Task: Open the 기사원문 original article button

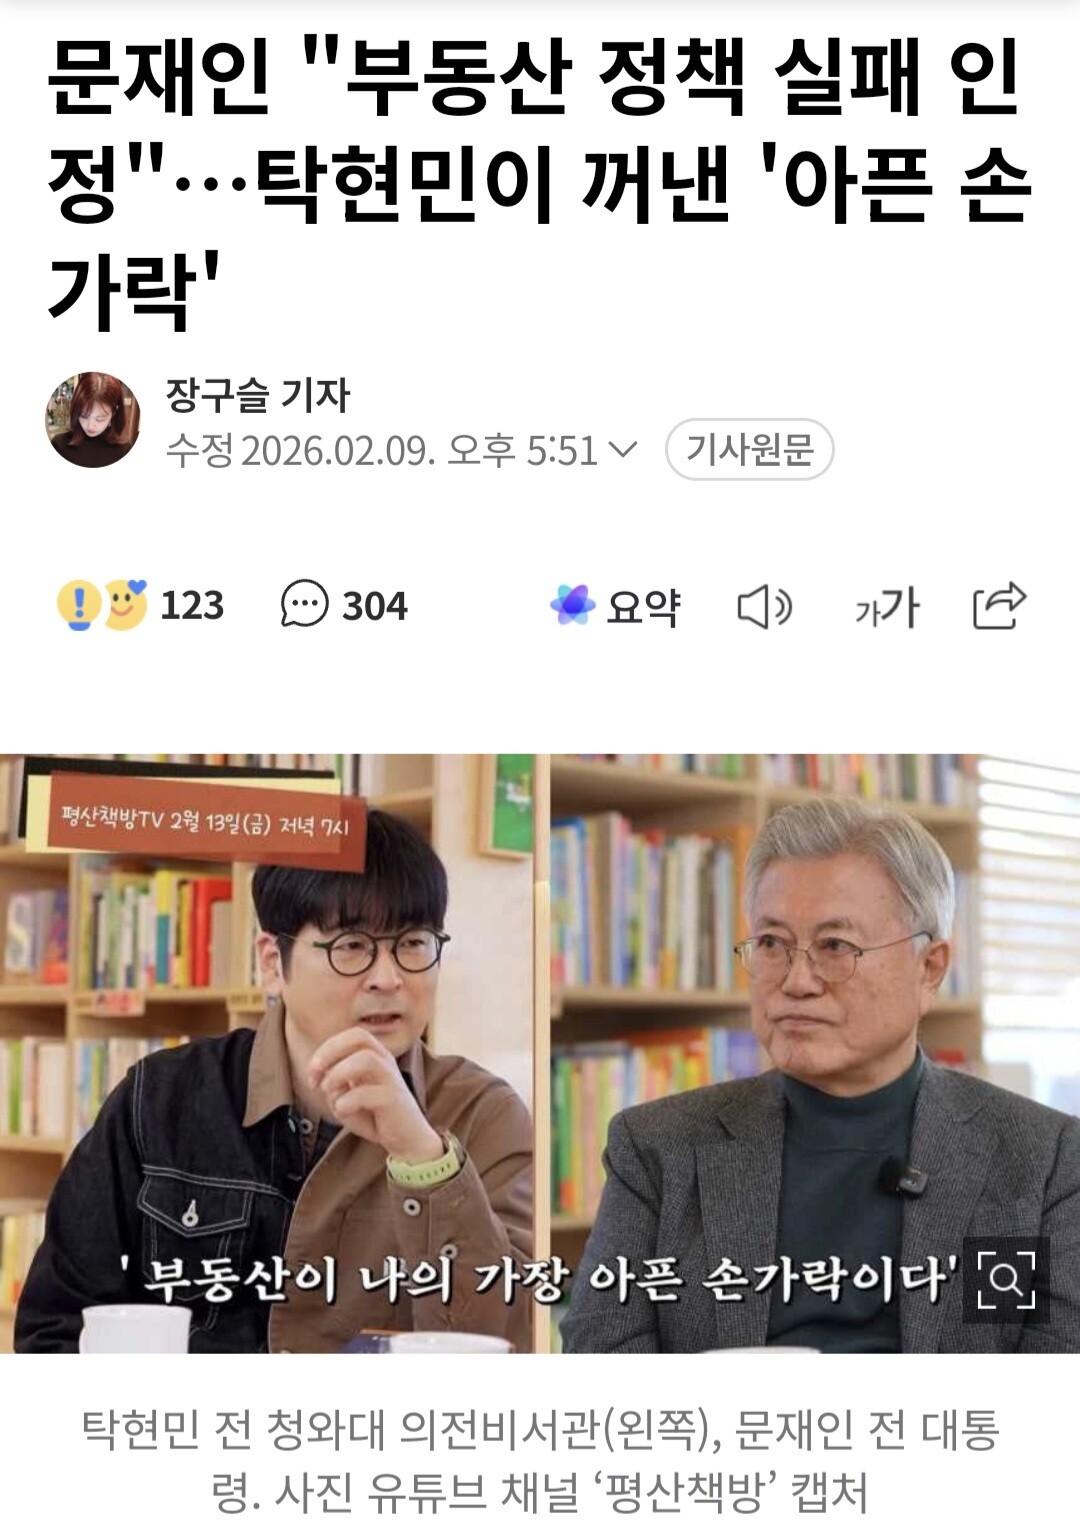Action: pos(750,450)
